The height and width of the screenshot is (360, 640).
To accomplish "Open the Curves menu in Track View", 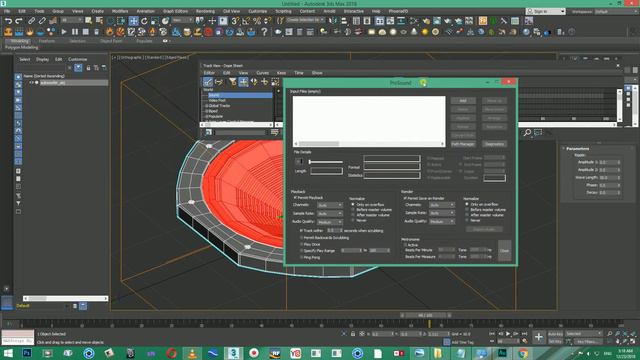I will point(262,73).
